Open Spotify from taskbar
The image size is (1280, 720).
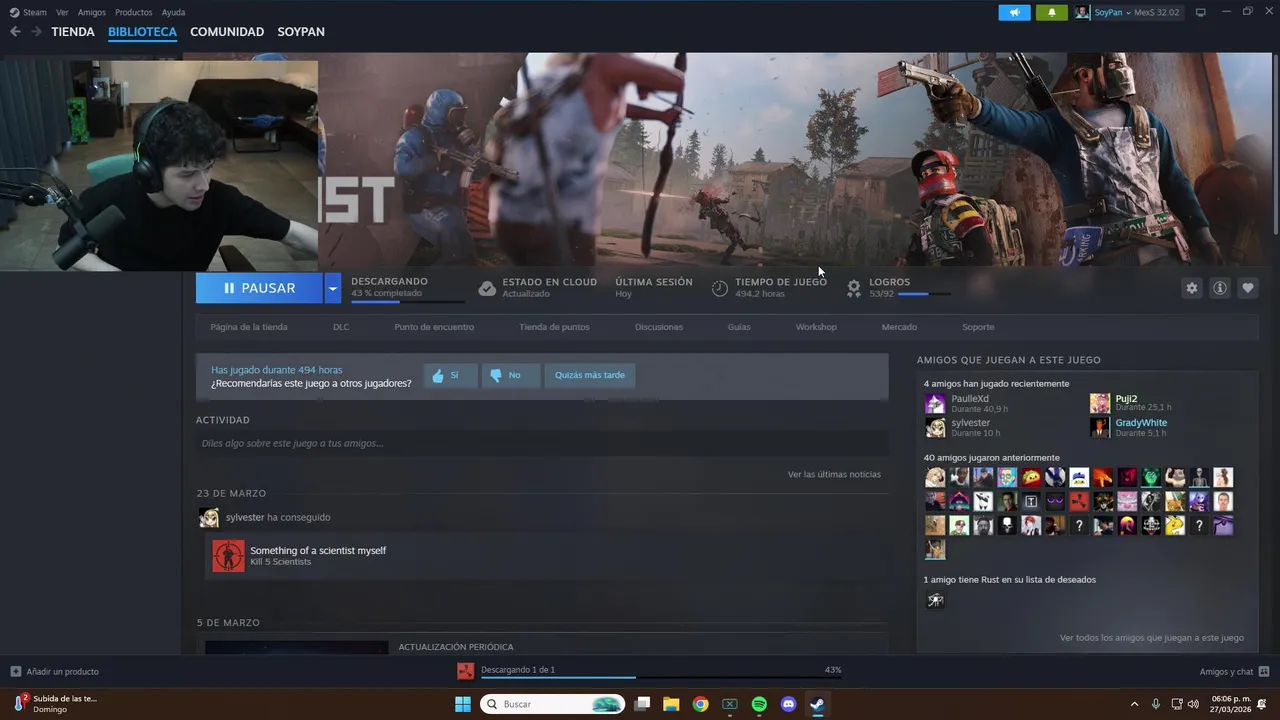tap(759, 704)
